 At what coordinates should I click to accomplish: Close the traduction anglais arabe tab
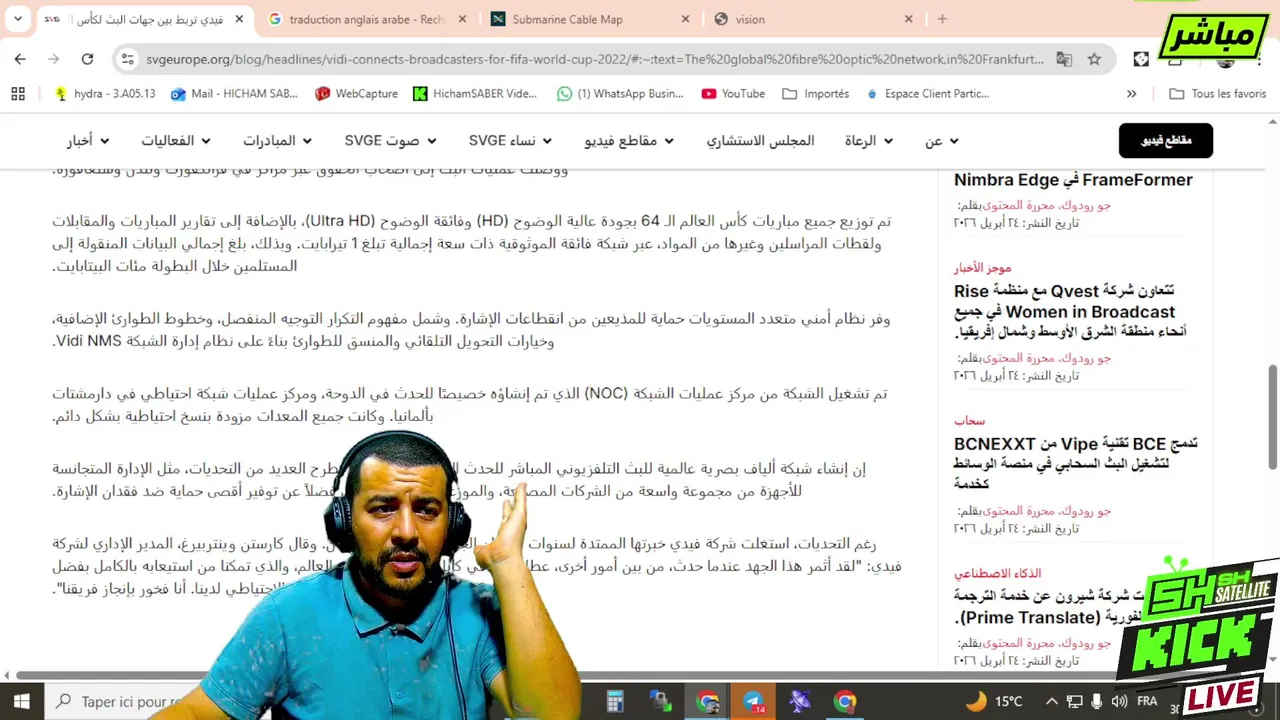tap(461, 19)
